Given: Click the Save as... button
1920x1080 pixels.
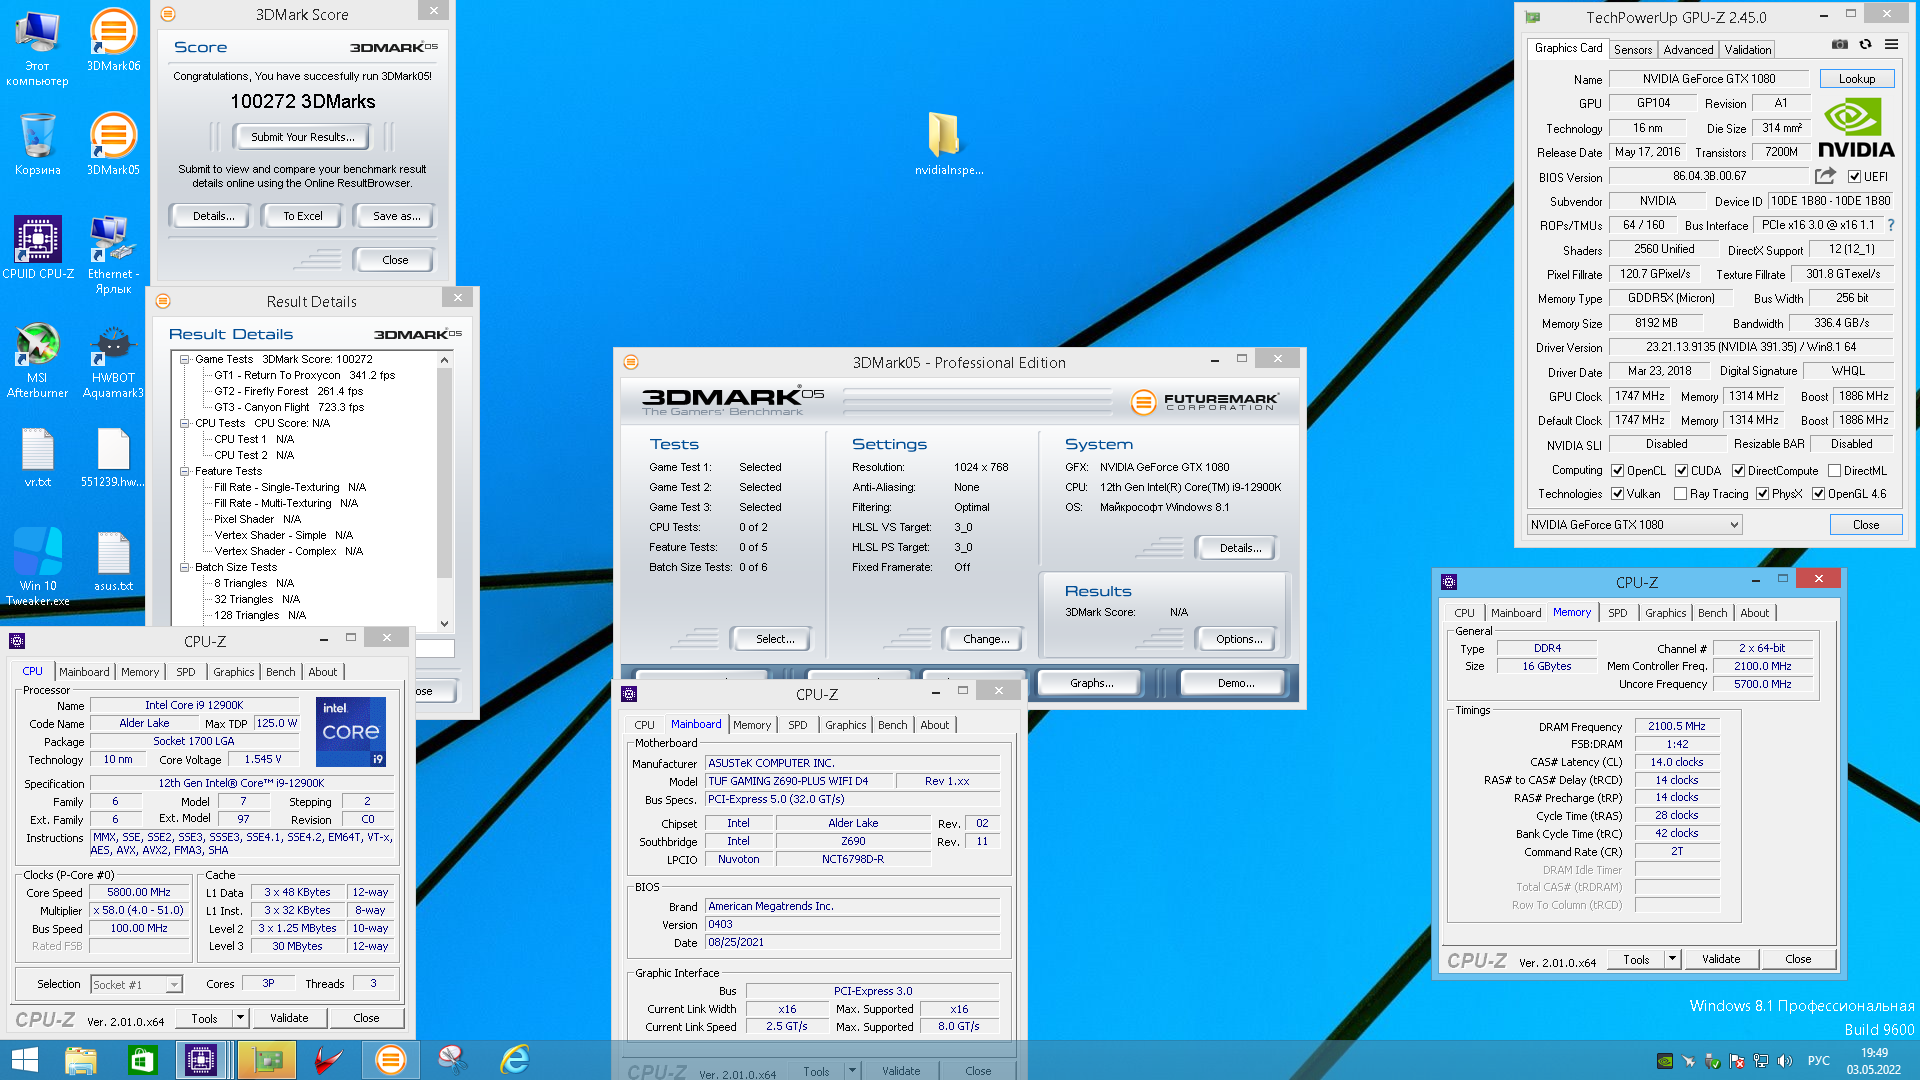Looking at the screenshot, I should [395, 216].
